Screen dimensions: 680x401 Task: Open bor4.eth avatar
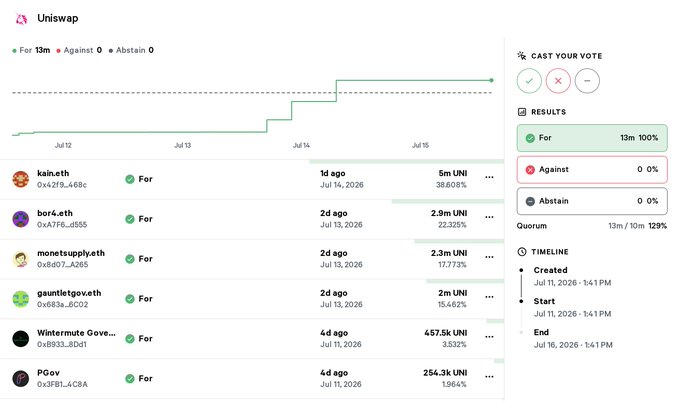coord(20,219)
